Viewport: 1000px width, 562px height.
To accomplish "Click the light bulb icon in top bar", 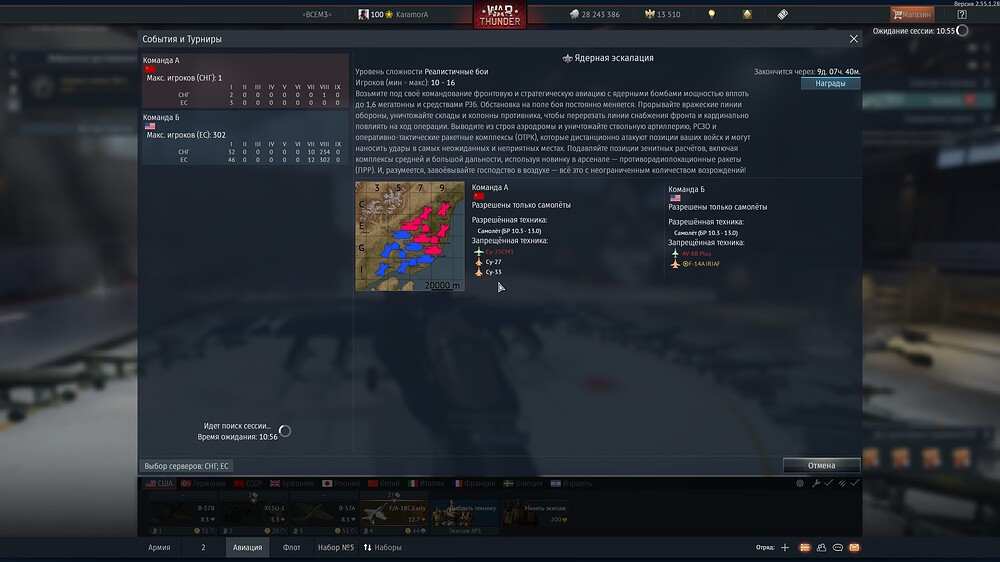I will click(712, 15).
